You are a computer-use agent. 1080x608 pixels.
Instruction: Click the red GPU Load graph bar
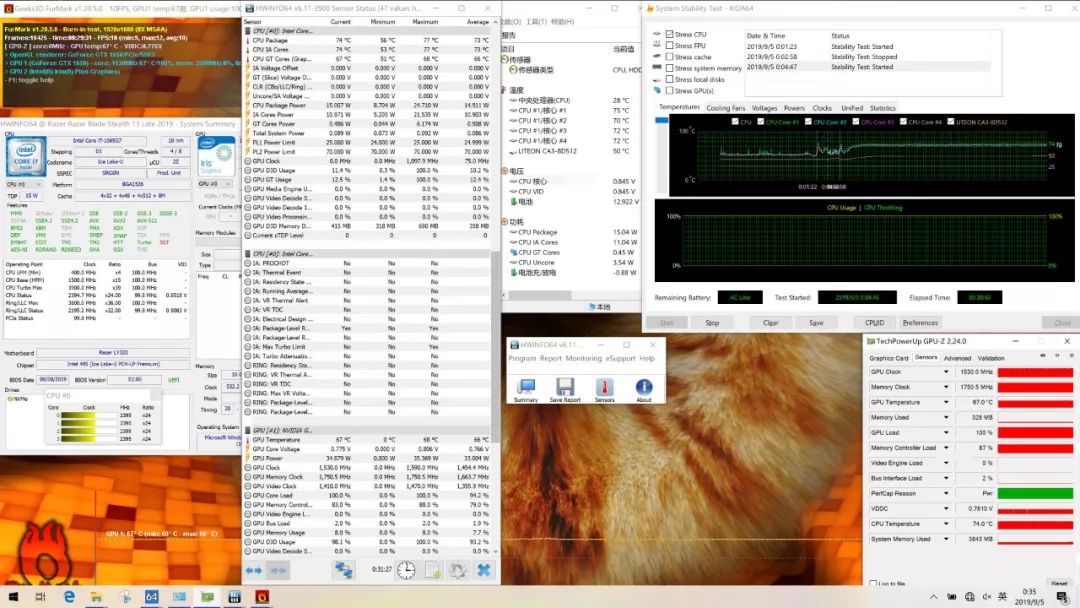click(x=1035, y=432)
